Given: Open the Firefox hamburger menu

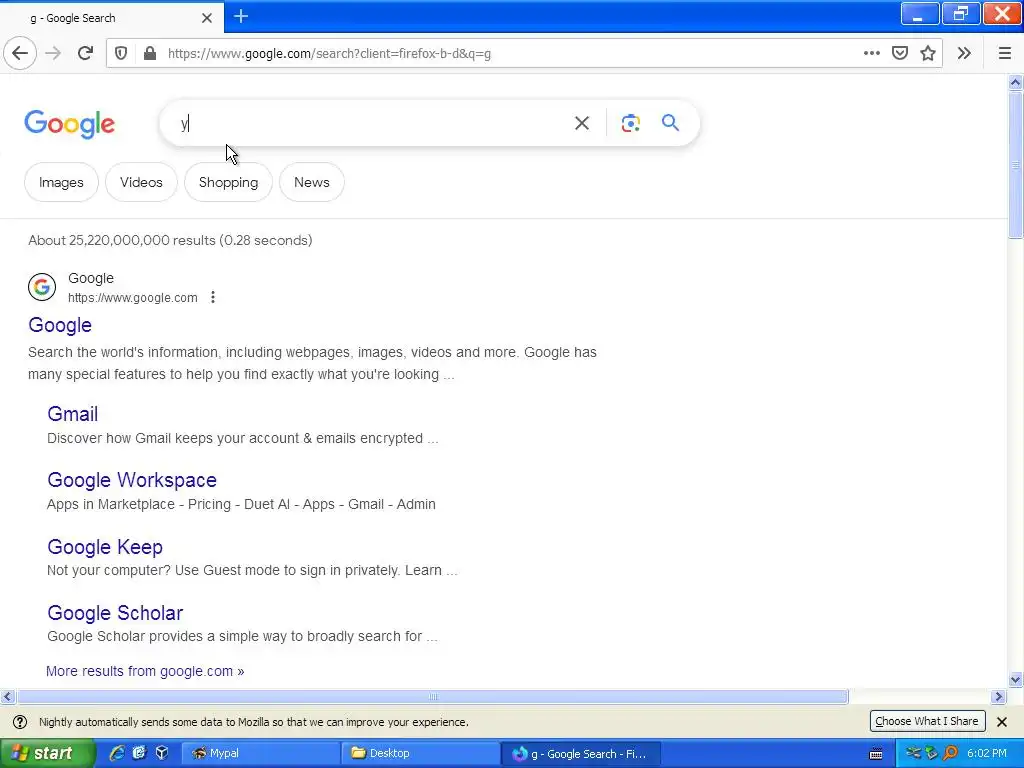Looking at the screenshot, I should click(1004, 53).
